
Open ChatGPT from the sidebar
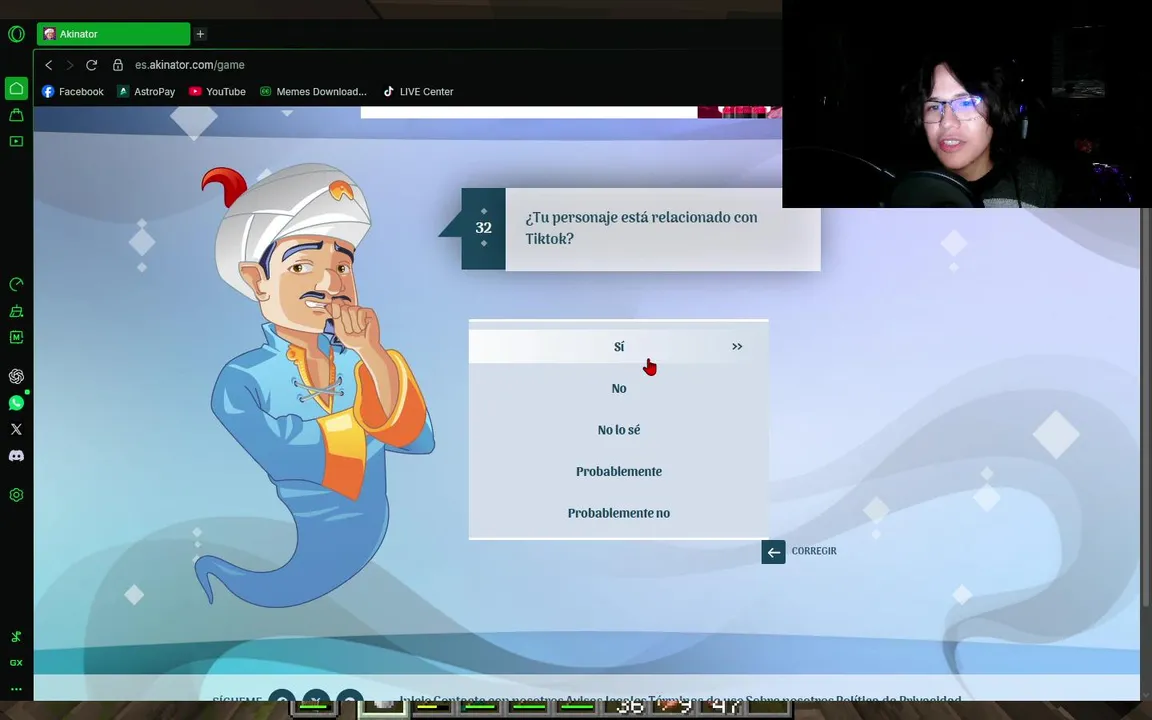click(x=16, y=376)
